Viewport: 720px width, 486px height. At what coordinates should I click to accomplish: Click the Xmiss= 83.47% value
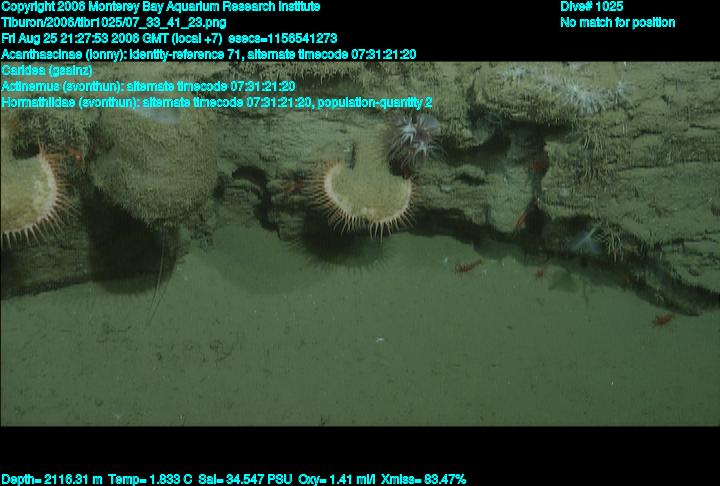click(427, 479)
